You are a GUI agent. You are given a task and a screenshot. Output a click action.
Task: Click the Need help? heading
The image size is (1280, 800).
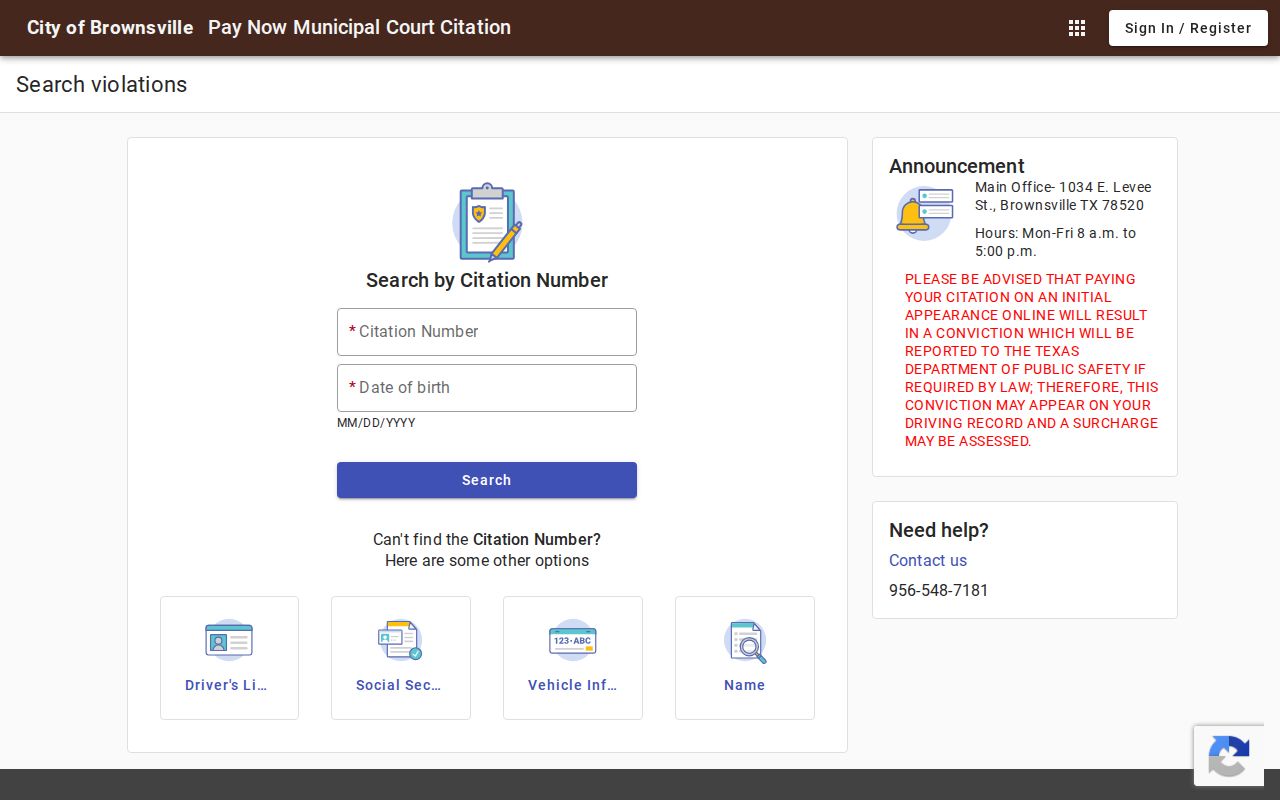click(x=939, y=530)
